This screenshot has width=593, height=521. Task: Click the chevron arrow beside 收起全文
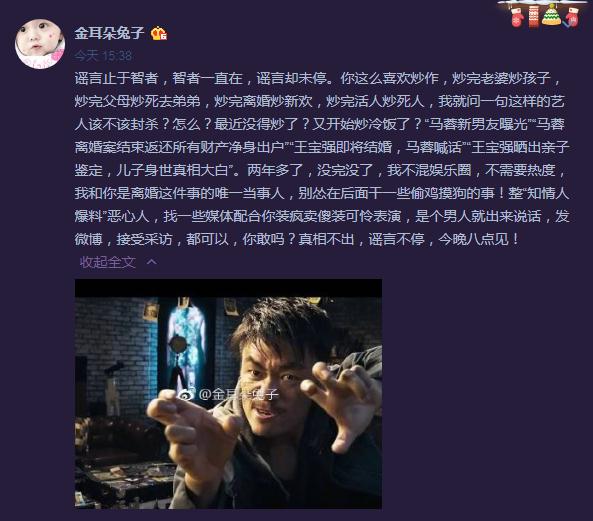(x=151, y=261)
